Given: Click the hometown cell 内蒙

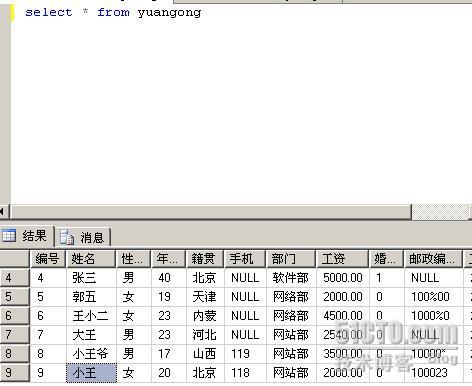Looking at the screenshot, I should pyautogui.click(x=205, y=316).
